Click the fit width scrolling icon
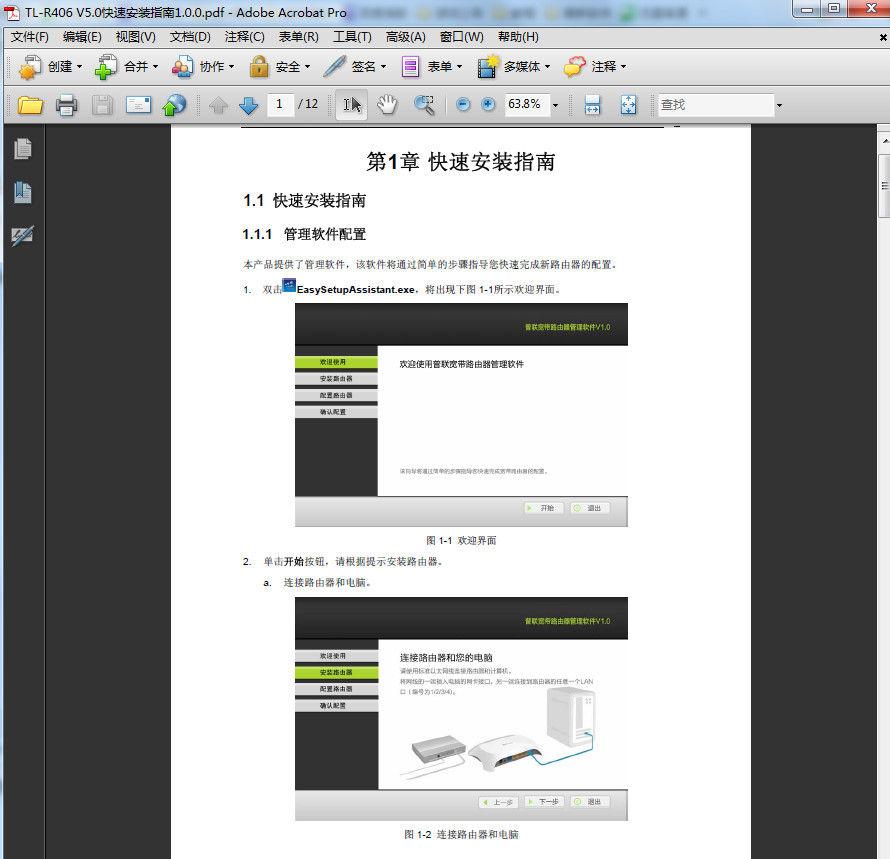The image size is (890, 859). pyautogui.click(x=592, y=105)
